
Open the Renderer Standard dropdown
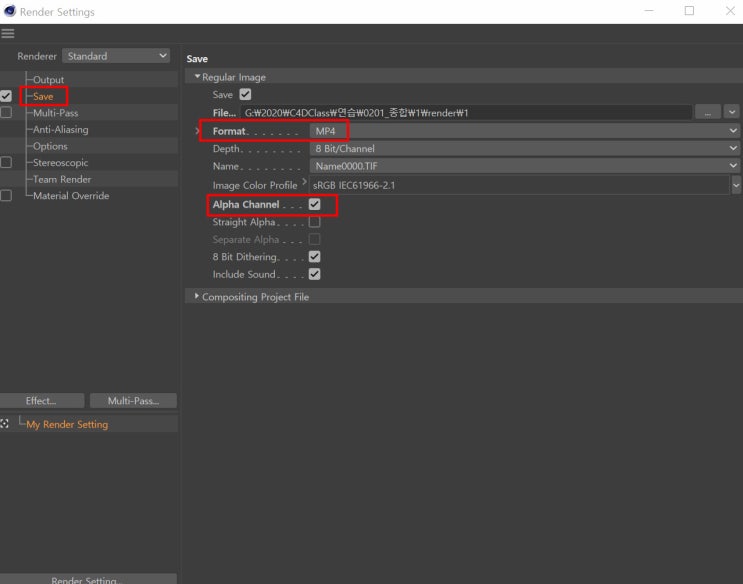116,56
